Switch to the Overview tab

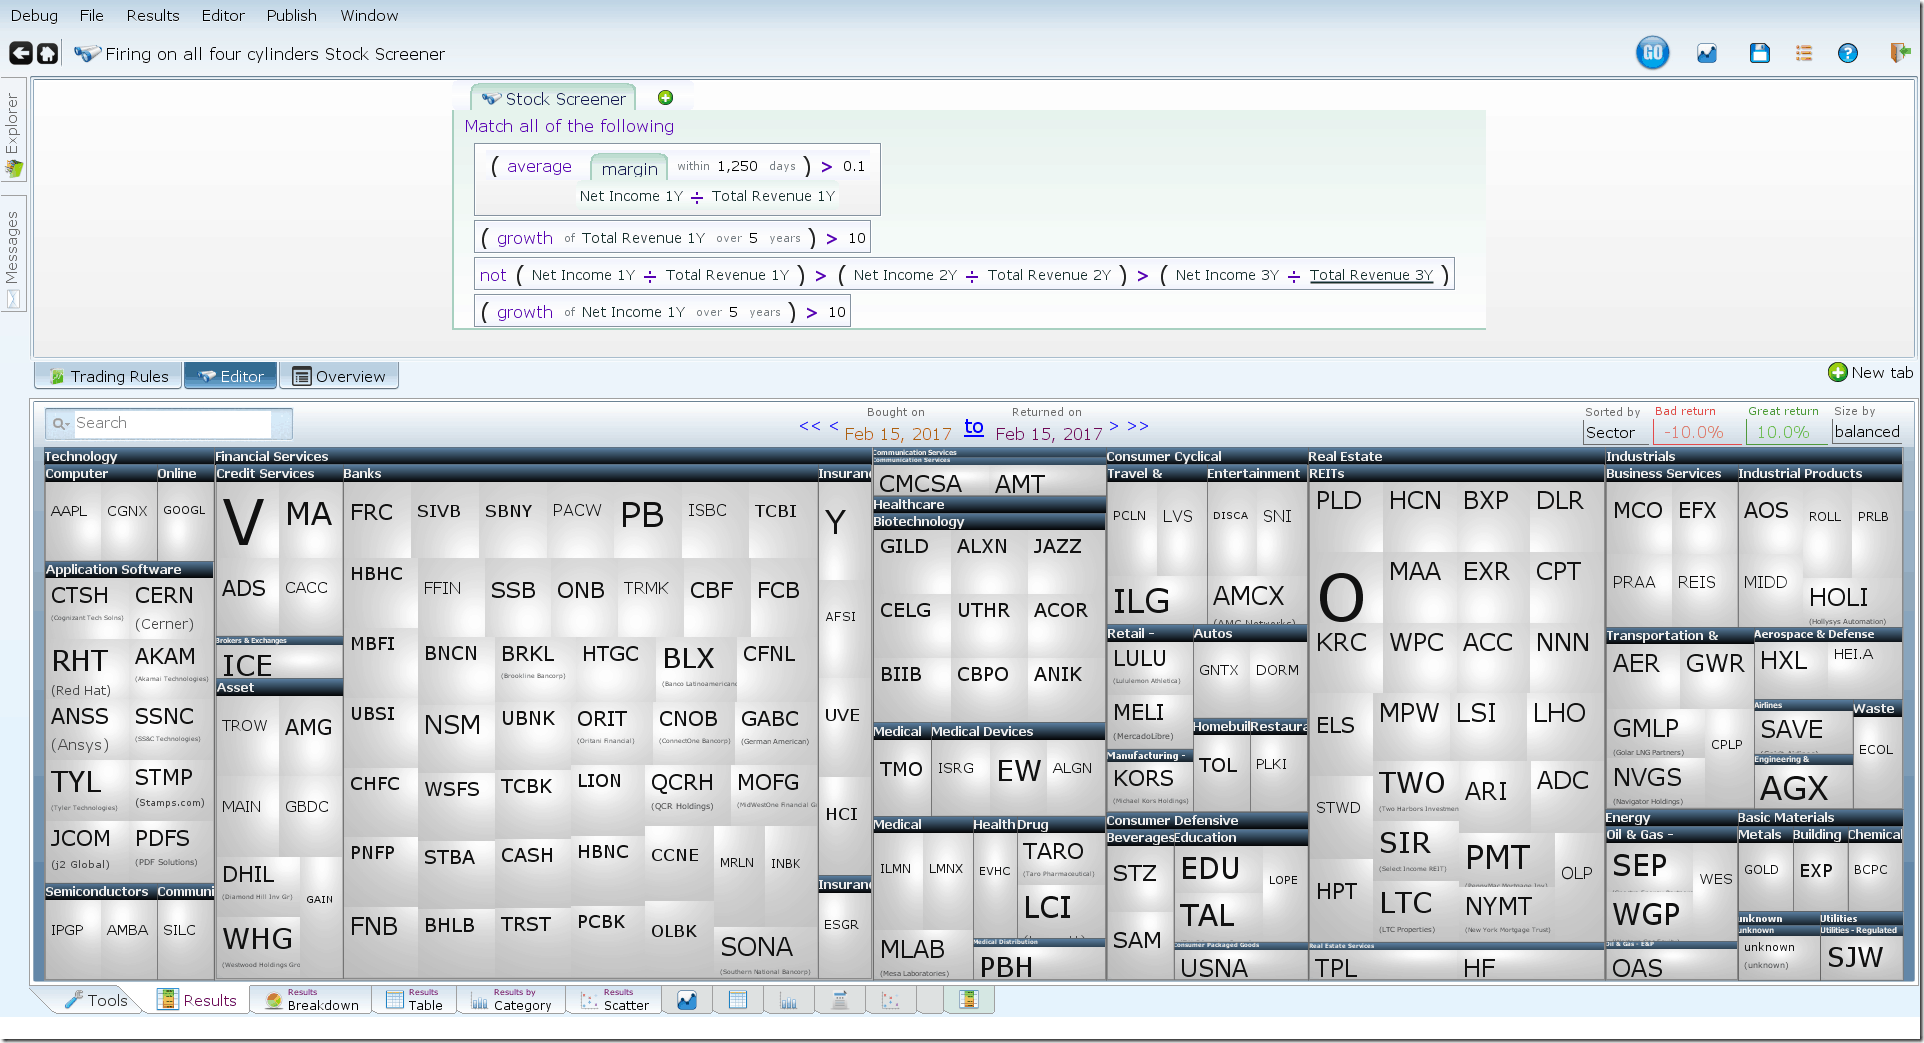(x=339, y=376)
